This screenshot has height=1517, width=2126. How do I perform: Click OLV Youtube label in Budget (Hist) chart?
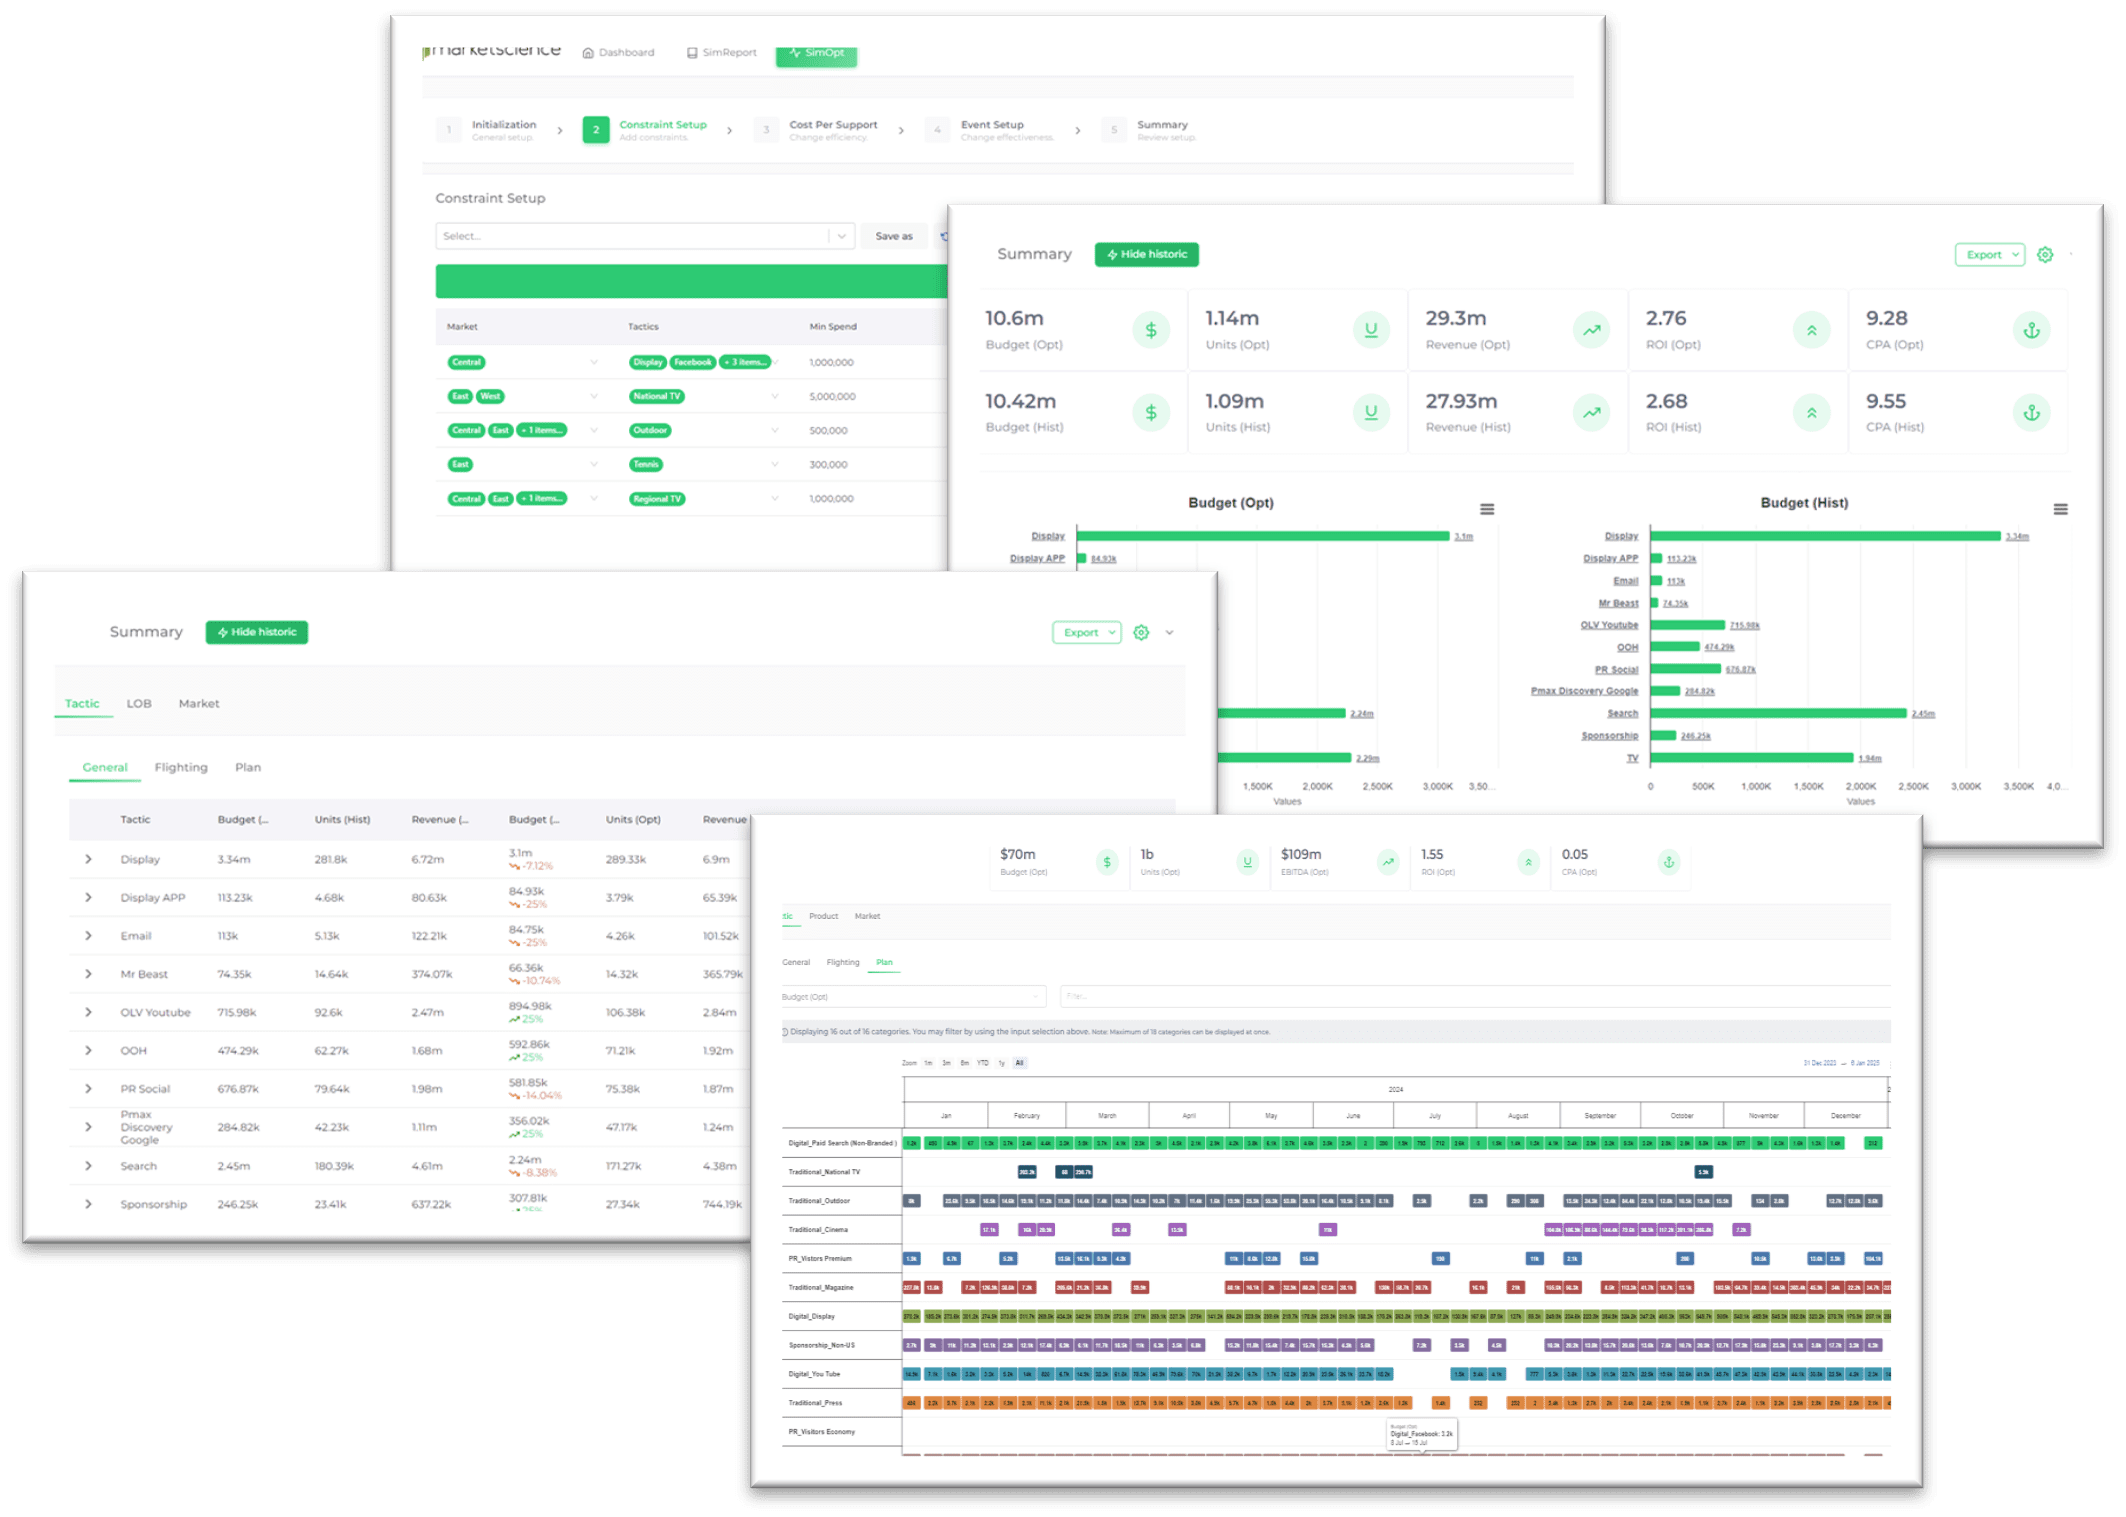tap(1609, 625)
